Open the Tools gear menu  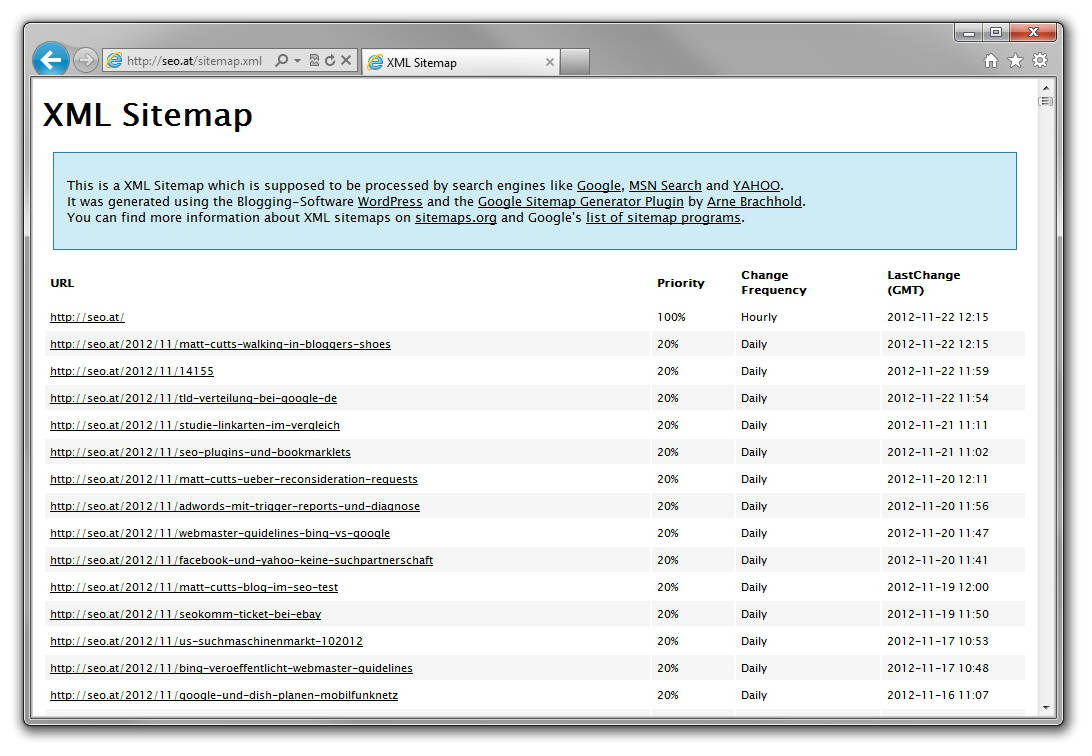pos(1040,61)
